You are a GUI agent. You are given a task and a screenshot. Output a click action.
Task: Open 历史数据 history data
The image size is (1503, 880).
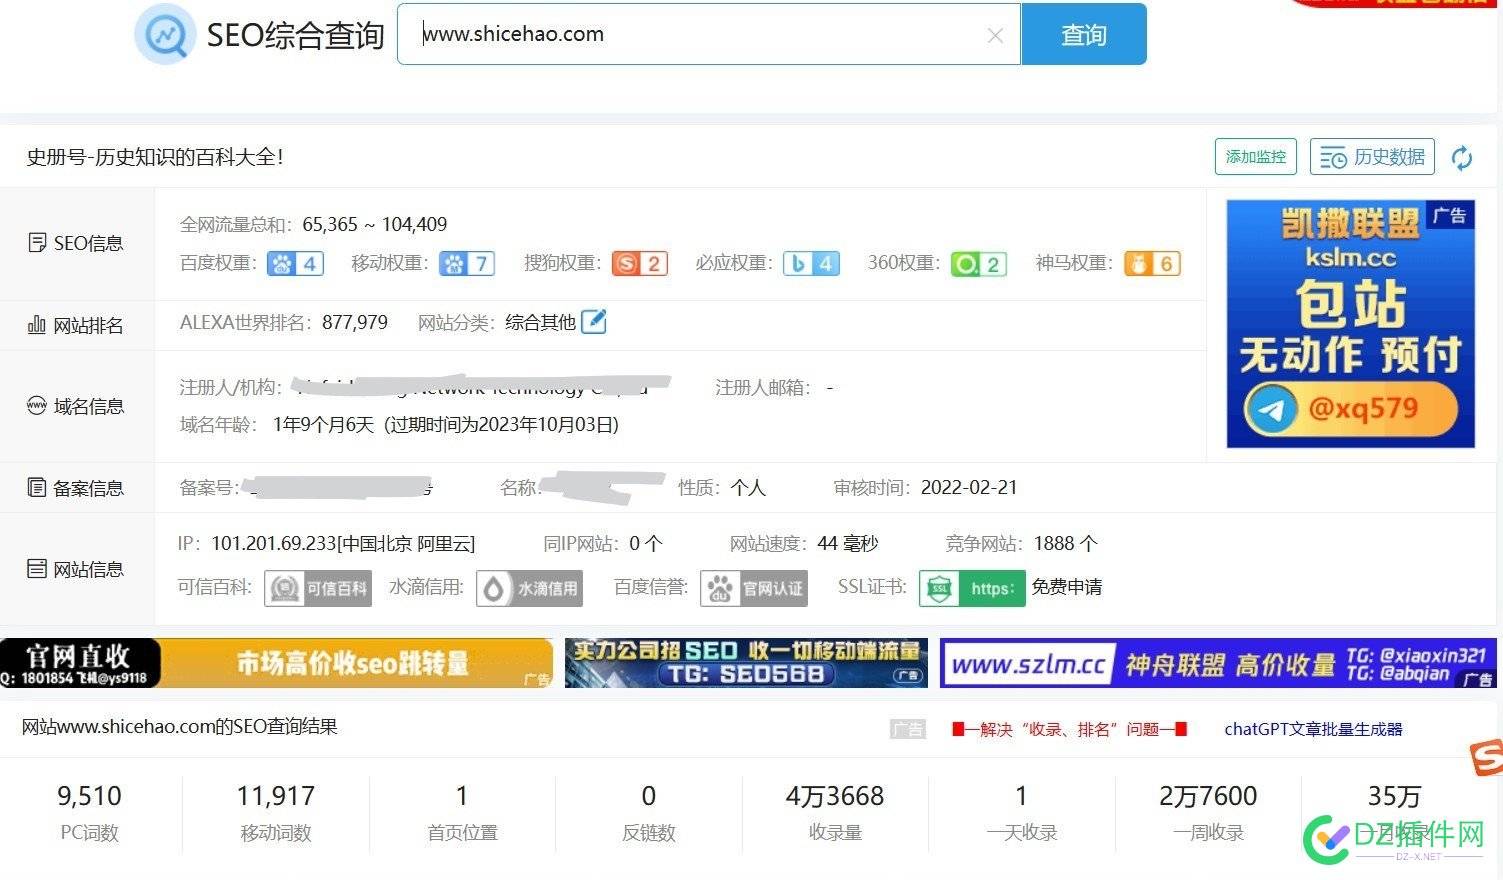[1372, 157]
